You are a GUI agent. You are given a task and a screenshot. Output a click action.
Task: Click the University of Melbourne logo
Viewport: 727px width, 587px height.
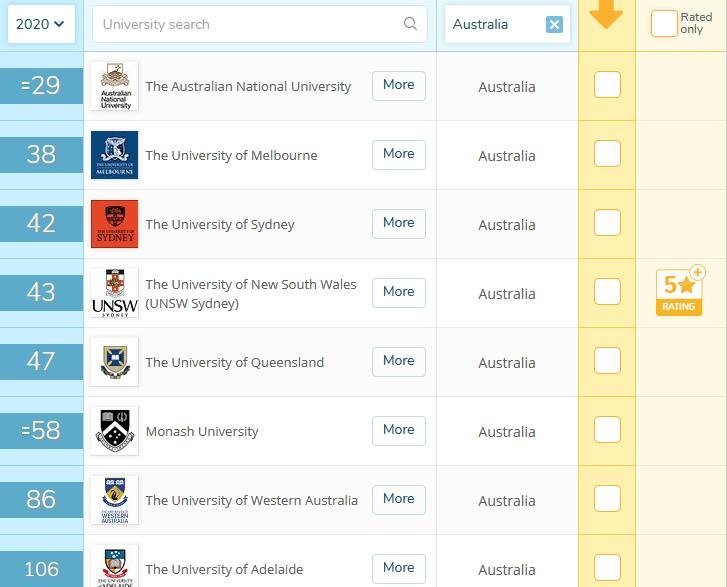pyautogui.click(x=114, y=155)
